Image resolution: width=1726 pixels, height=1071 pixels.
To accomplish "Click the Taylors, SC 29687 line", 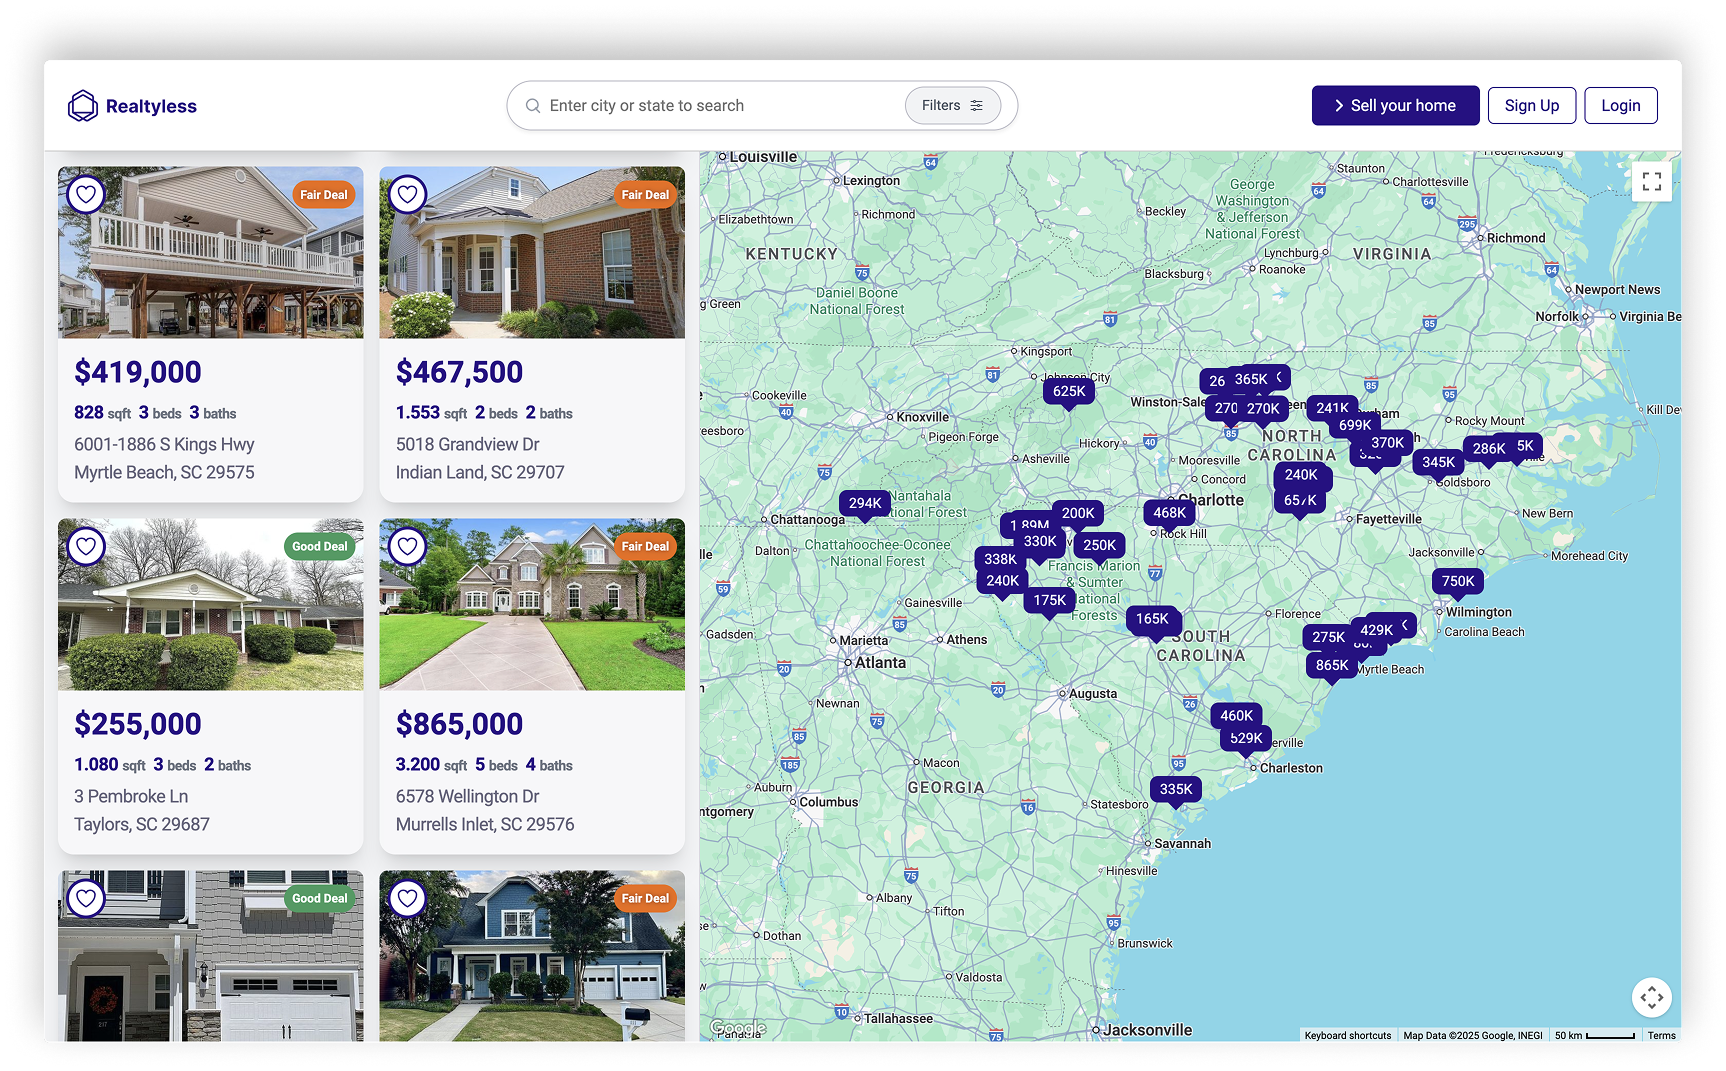I will tap(142, 825).
